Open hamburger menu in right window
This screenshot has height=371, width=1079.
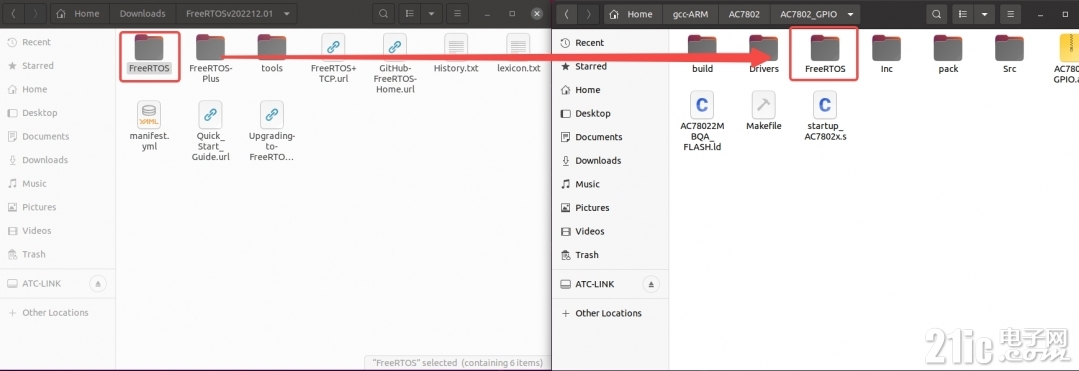click(x=1010, y=14)
